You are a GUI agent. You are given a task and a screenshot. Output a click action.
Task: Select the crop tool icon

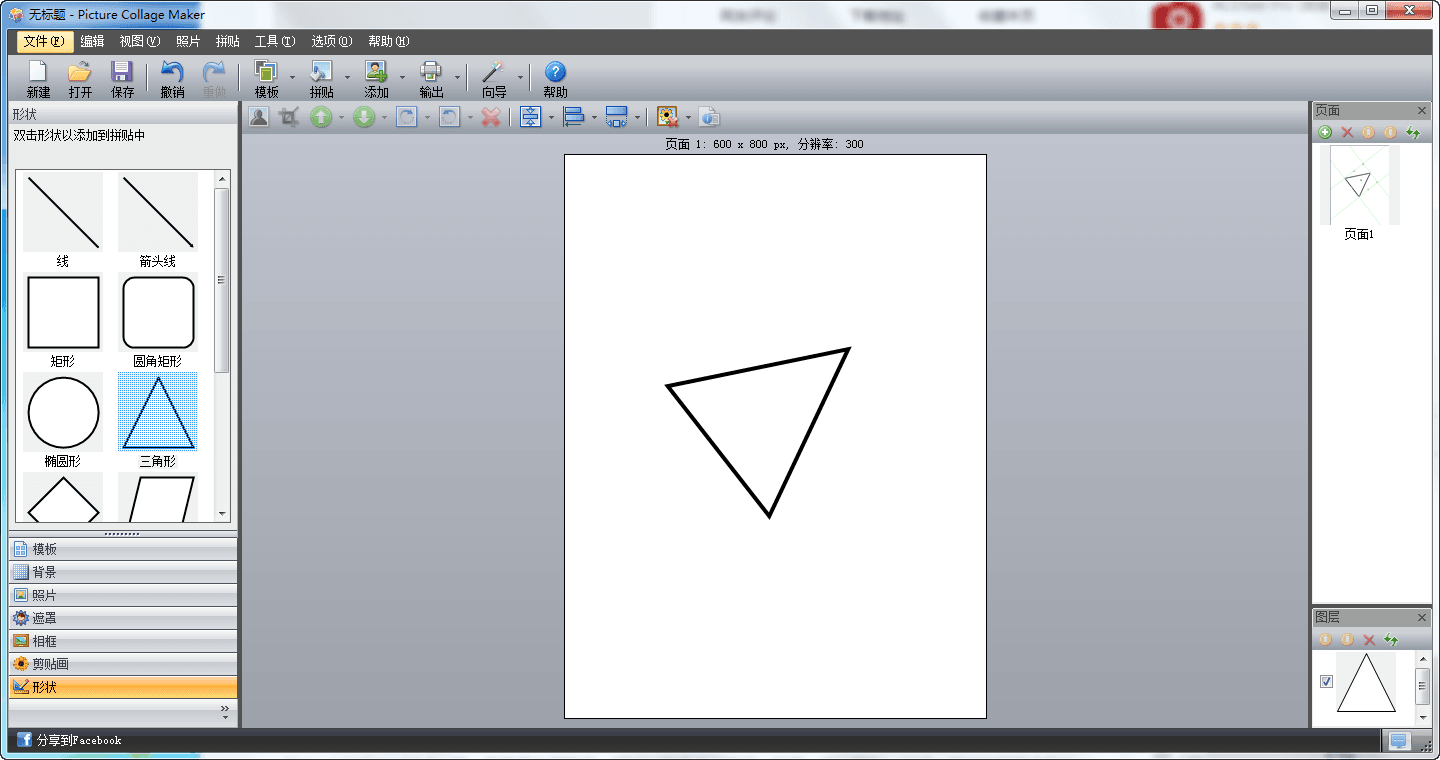(x=289, y=117)
